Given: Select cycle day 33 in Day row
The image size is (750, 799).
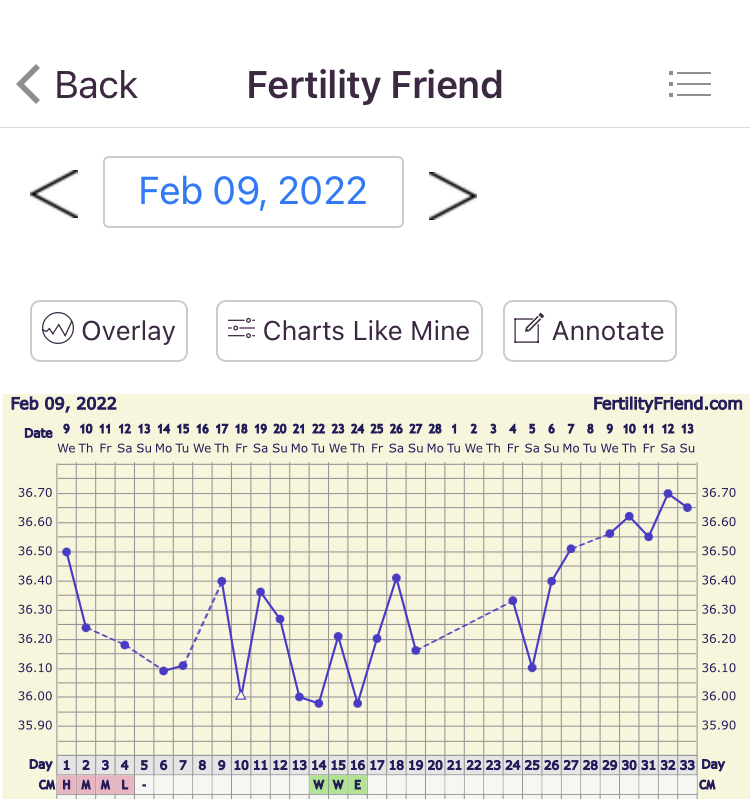Looking at the screenshot, I should 687,765.
